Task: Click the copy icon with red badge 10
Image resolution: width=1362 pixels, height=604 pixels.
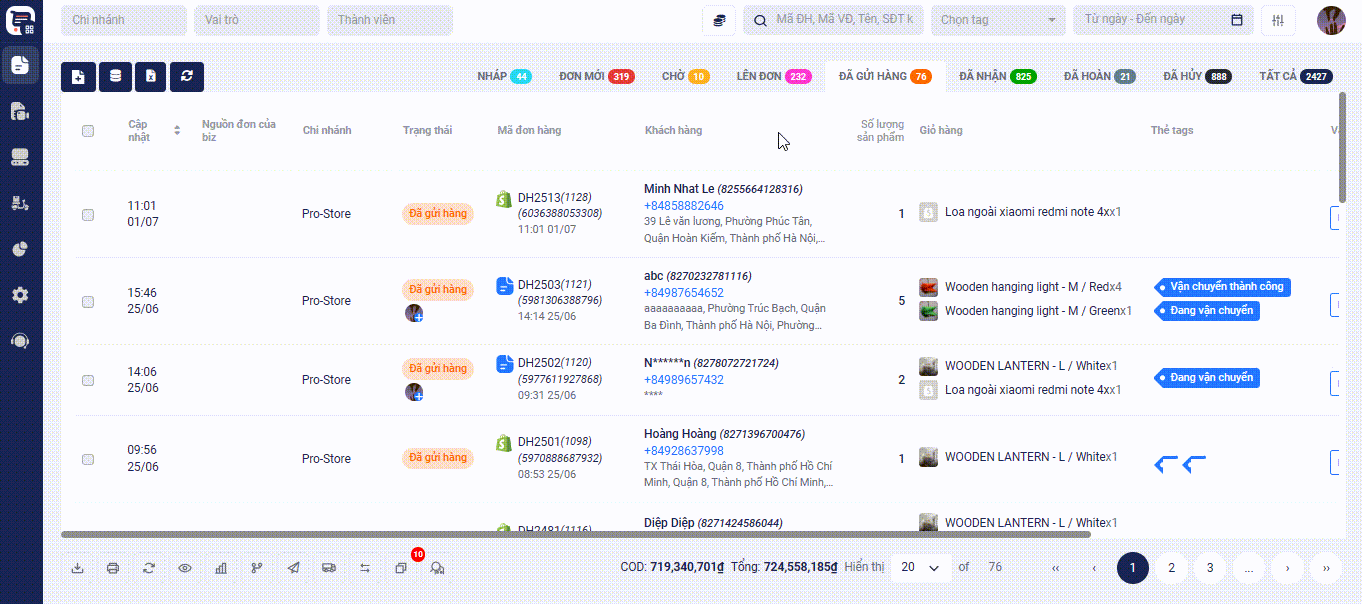Action: coord(400,568)
